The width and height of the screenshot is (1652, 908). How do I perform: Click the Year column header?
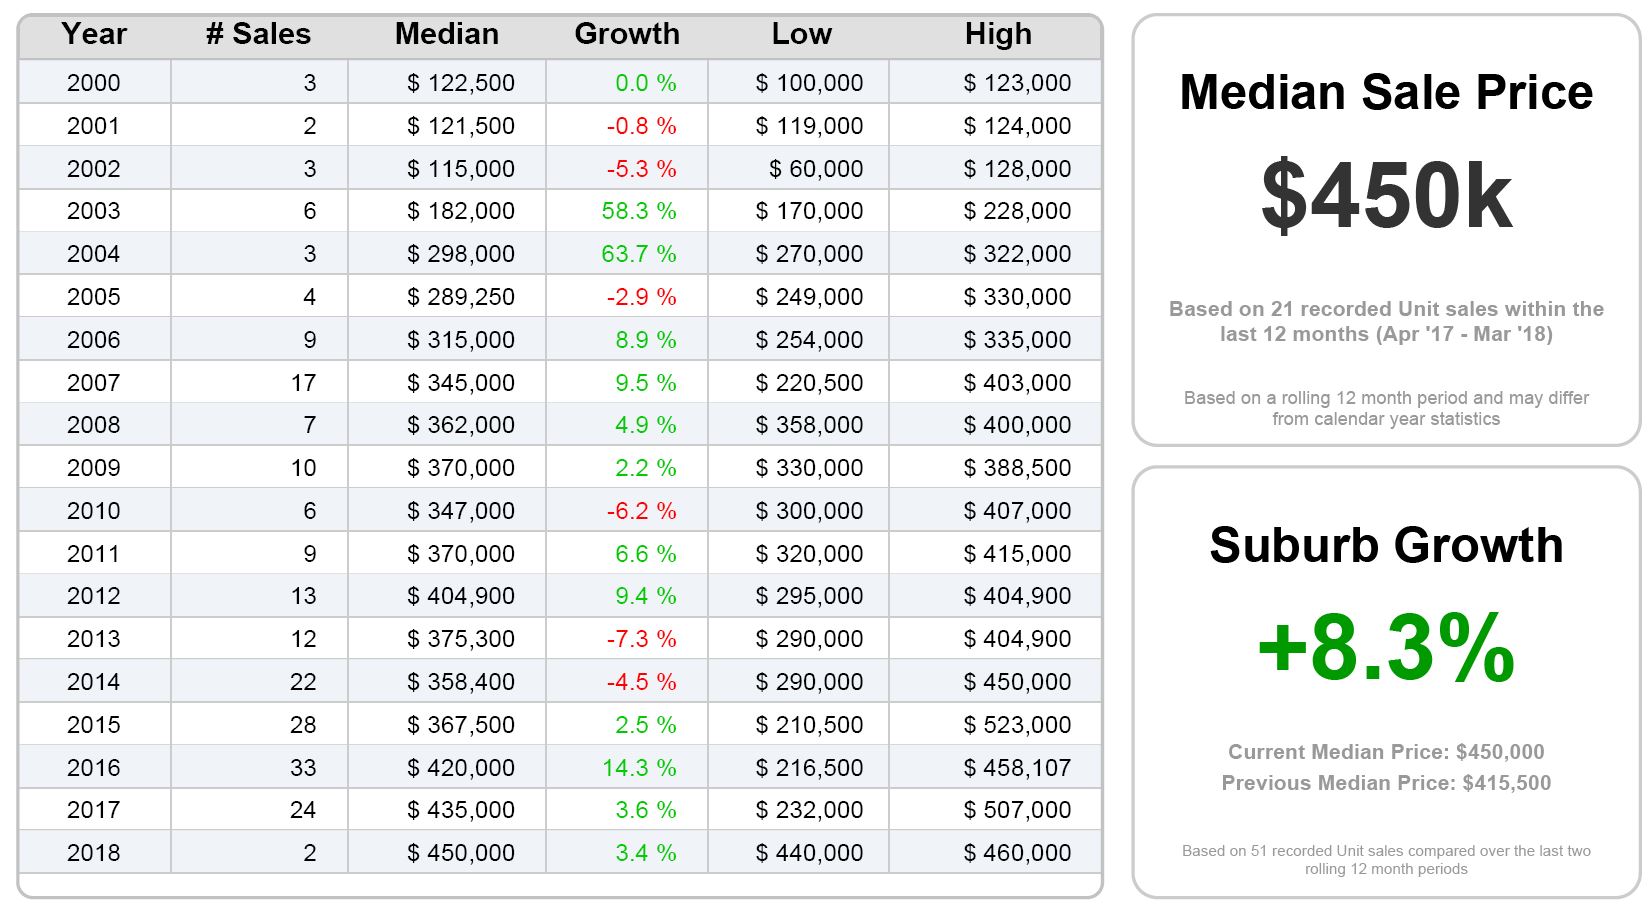tap(94, 34)
